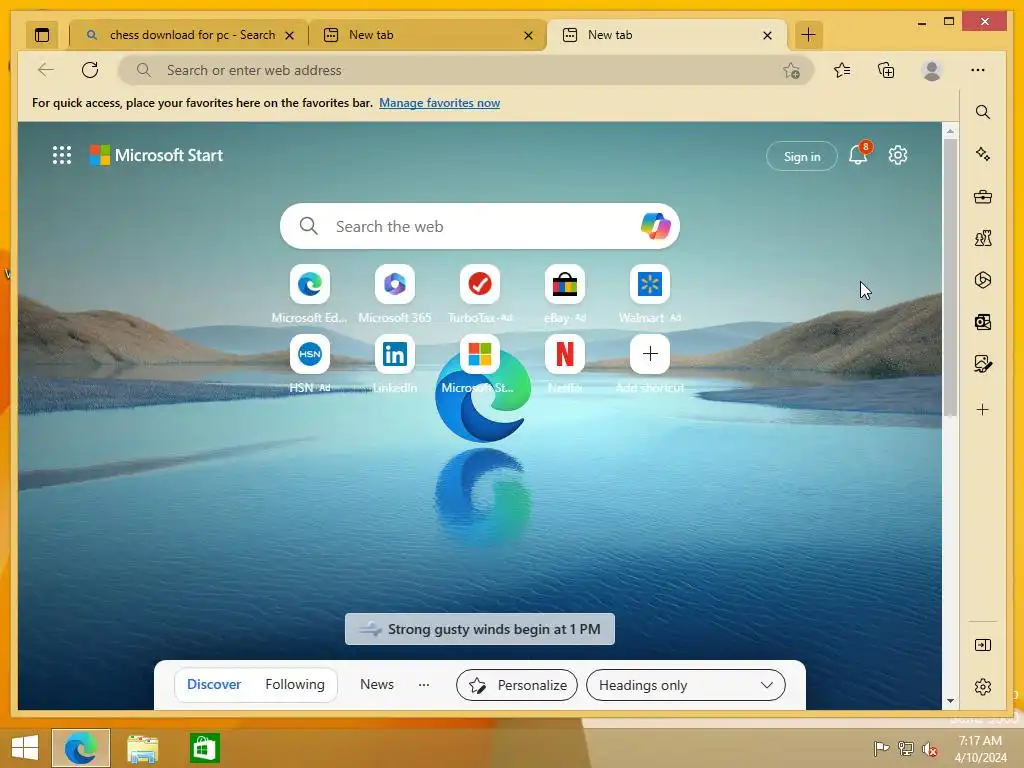The width and height of the screenshot is (1024, 768).
Task: Switch to the middle New tab
Action: pos(427,35)
